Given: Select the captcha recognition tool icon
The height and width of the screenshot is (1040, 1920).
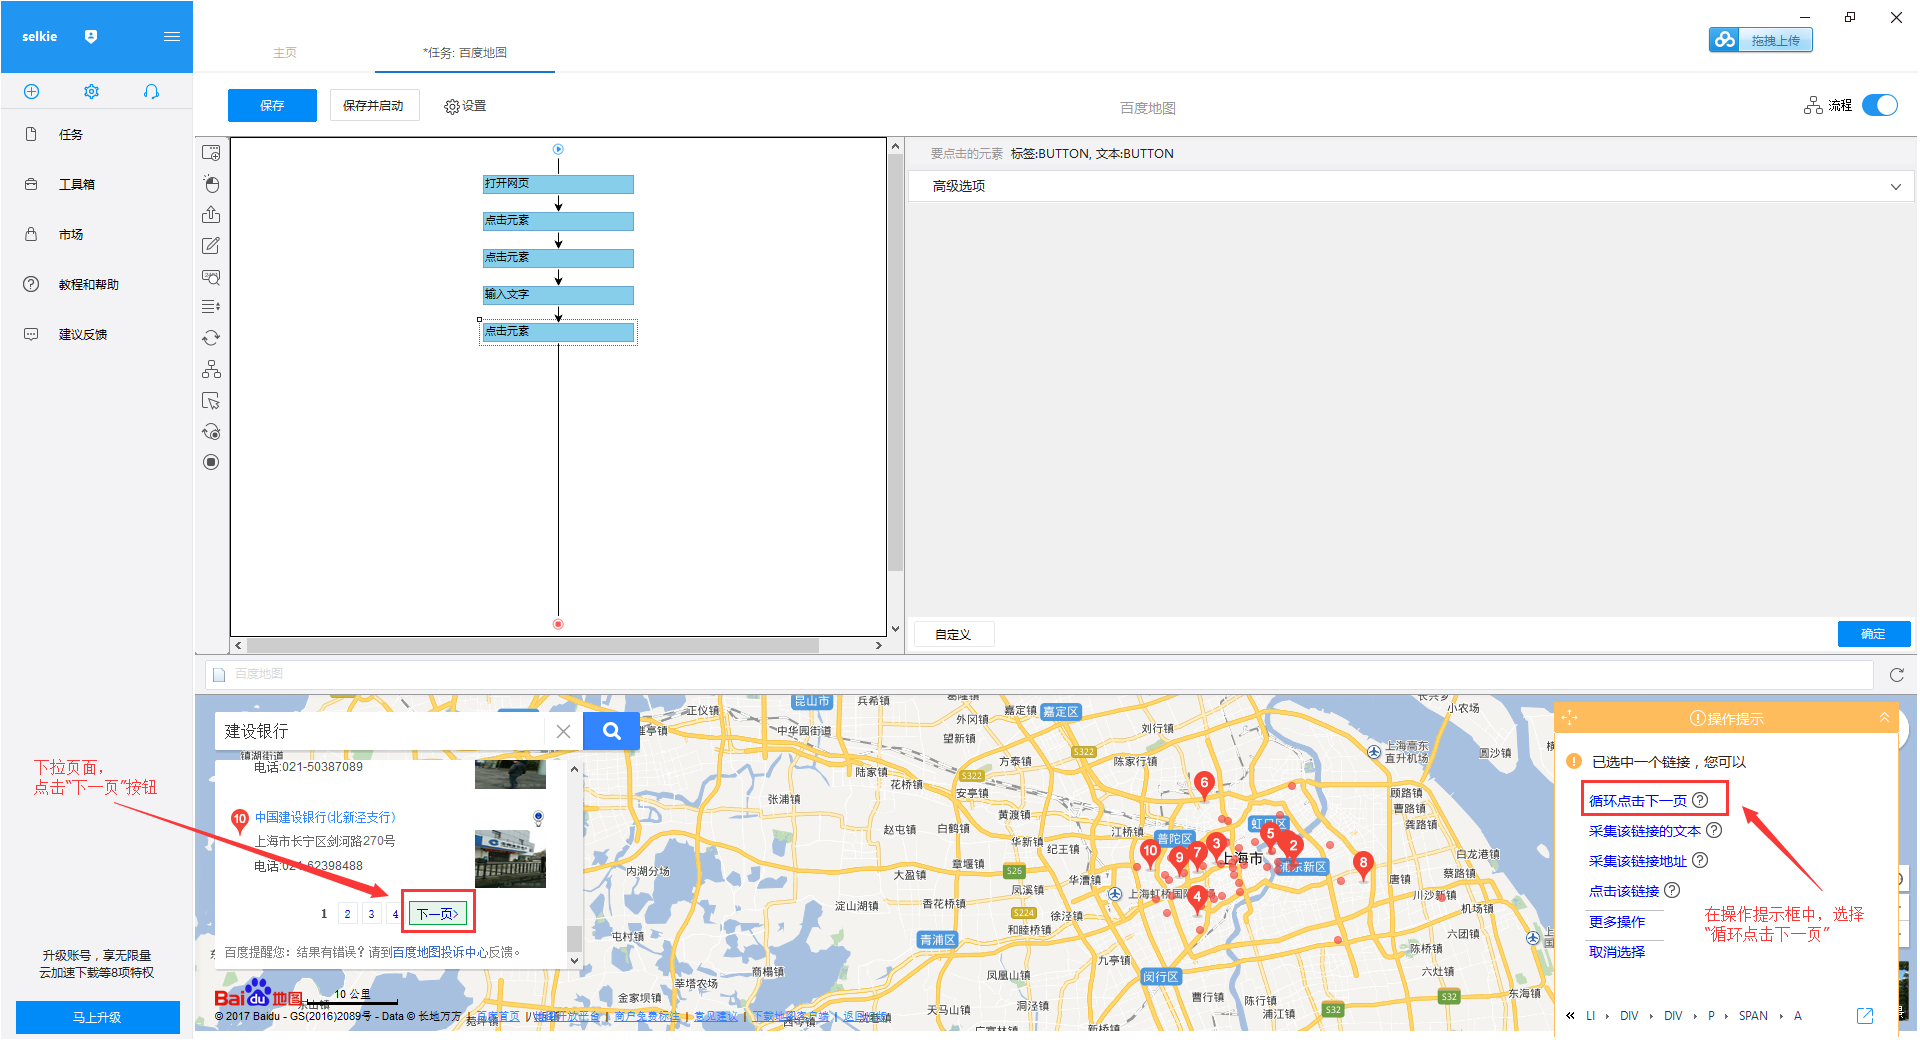Looking at the screenshot, I should tap(211, 277).
